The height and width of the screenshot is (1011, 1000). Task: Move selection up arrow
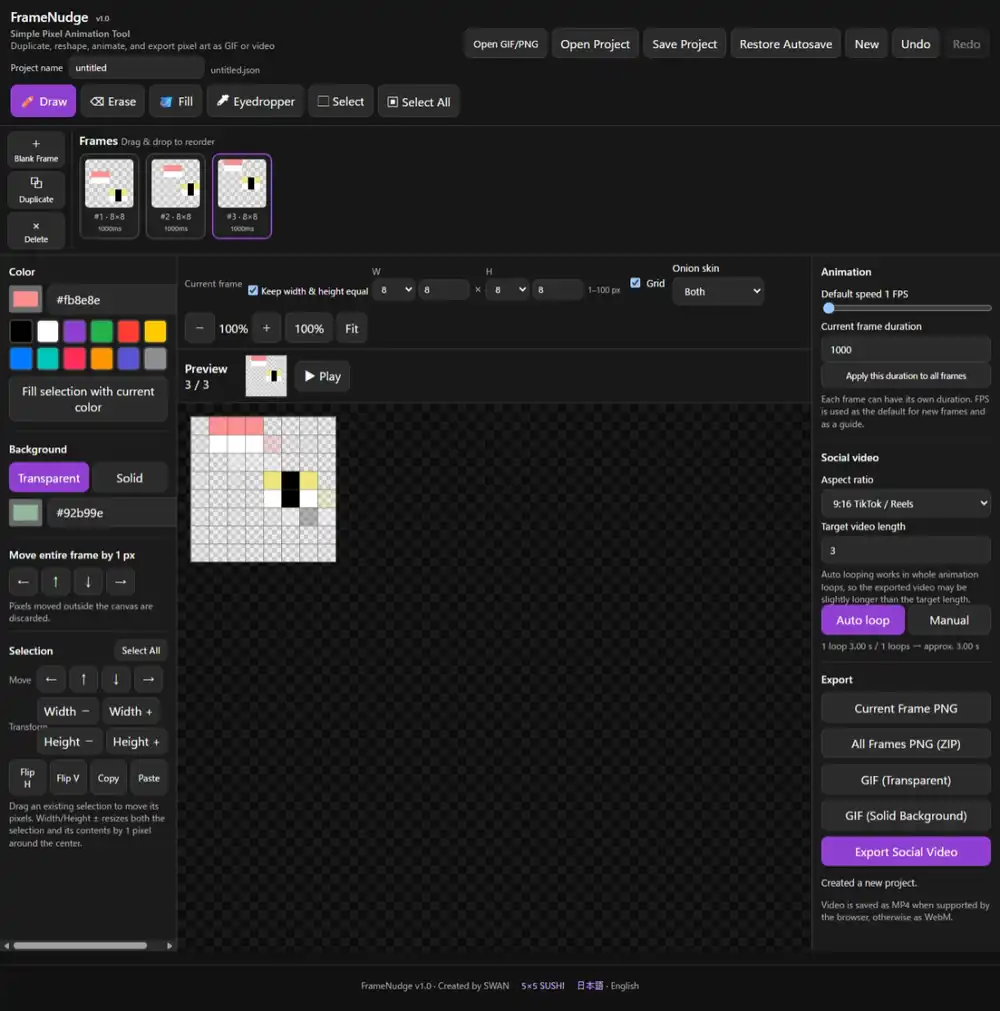[x=83, y=679]
